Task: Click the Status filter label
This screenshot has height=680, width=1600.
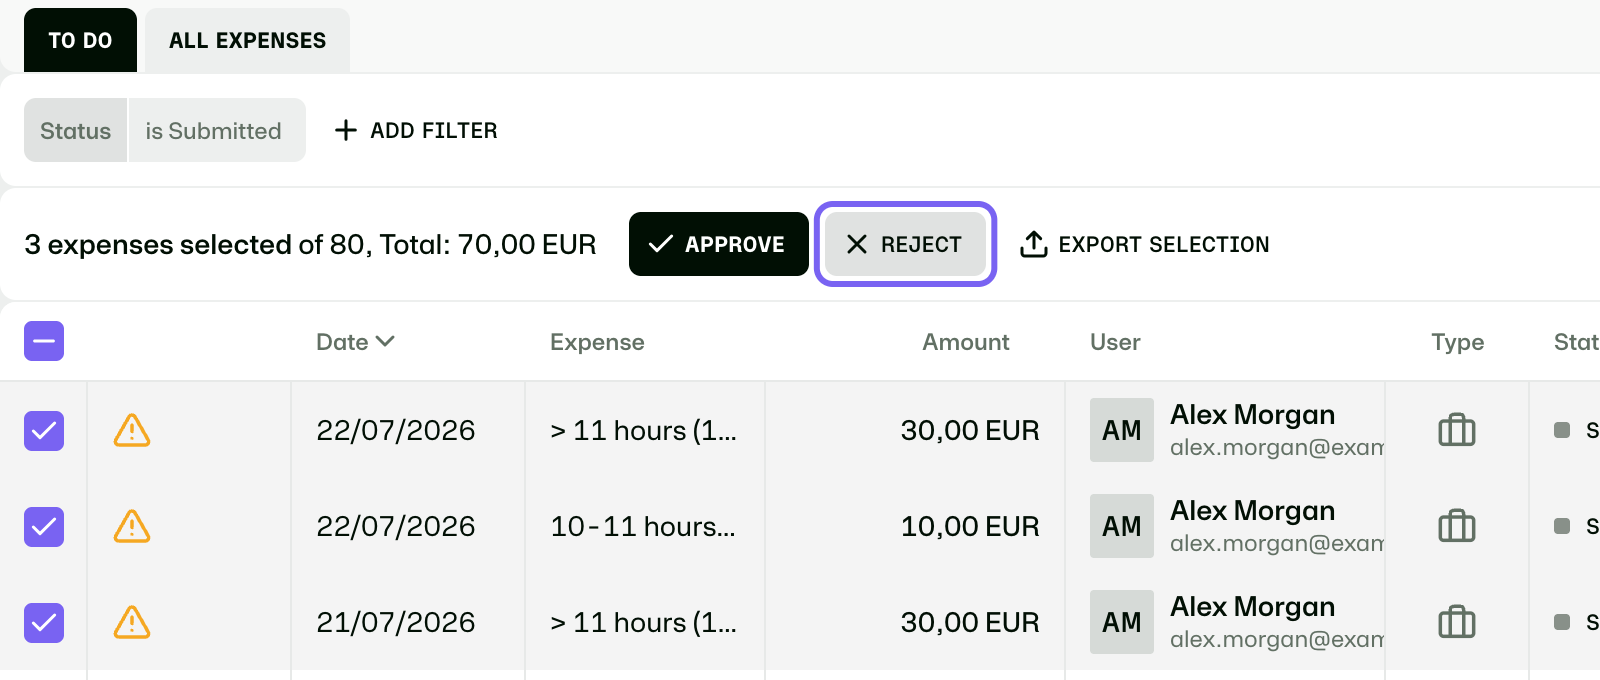Action: pos(75,130)
